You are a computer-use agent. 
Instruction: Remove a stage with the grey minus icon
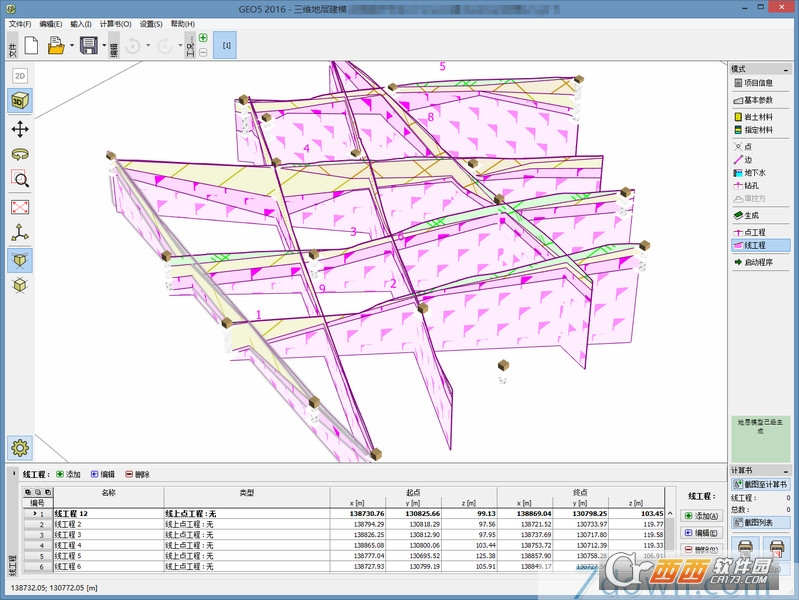[x=203, y=52]
